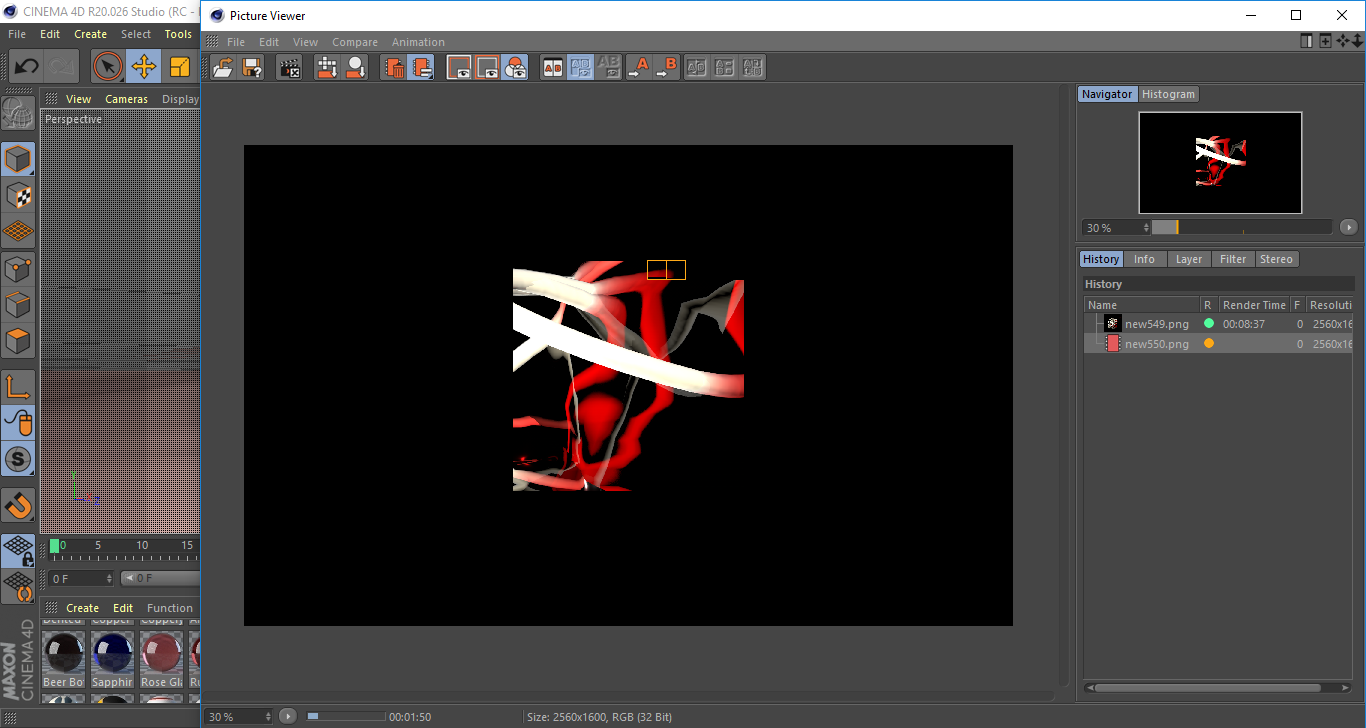Set current image as B

click(666, 68)
